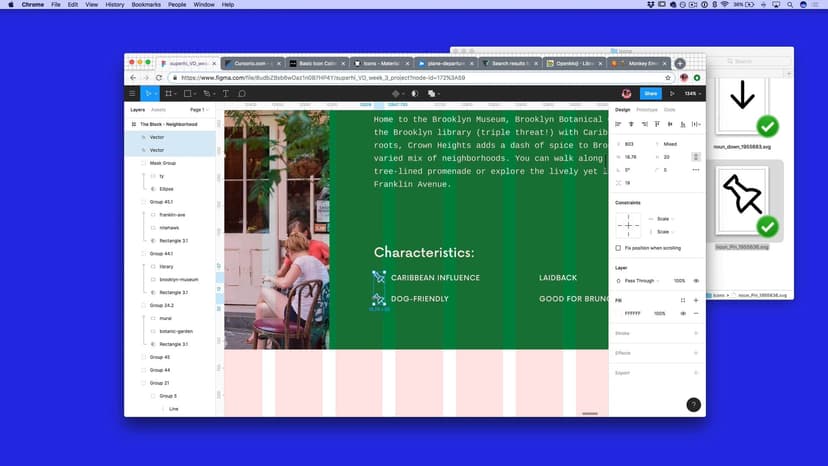This screenshot has width=828, height=466.
Task: Click the constrain proportions icon
Action: (x=695, y=157)
